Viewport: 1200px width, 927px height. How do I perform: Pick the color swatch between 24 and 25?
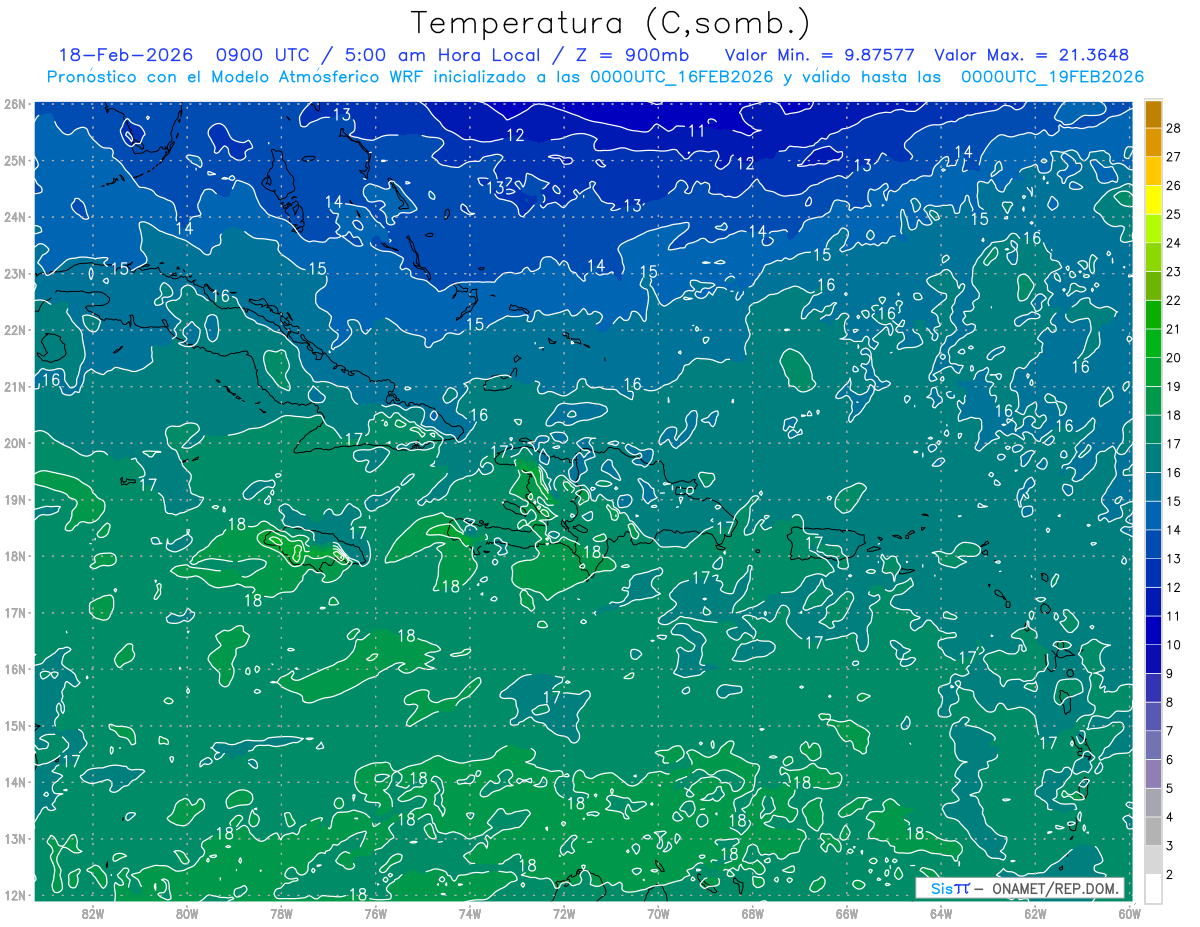point(1153,228)
